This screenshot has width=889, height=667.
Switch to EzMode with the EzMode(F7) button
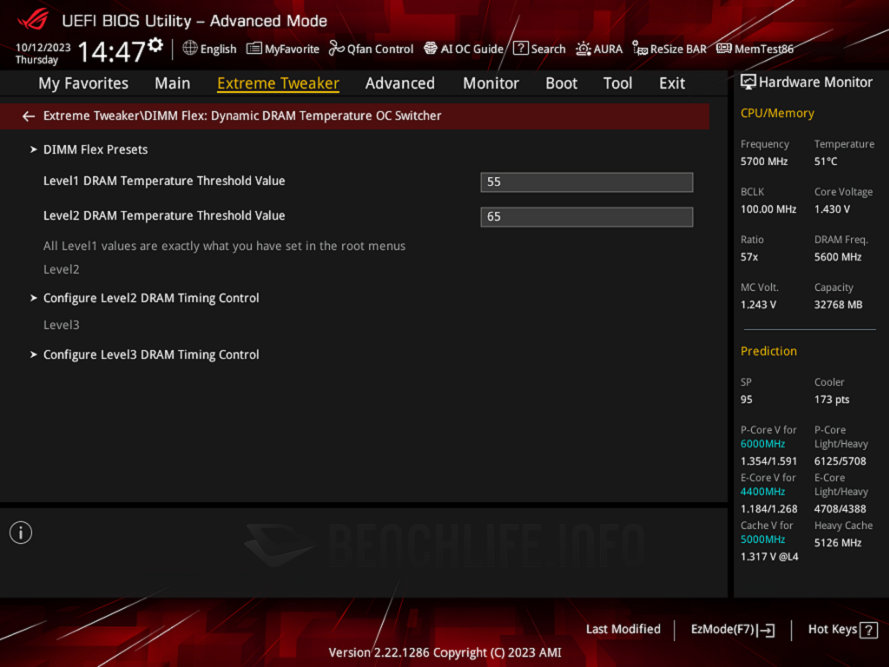click(x=732, y=629)
